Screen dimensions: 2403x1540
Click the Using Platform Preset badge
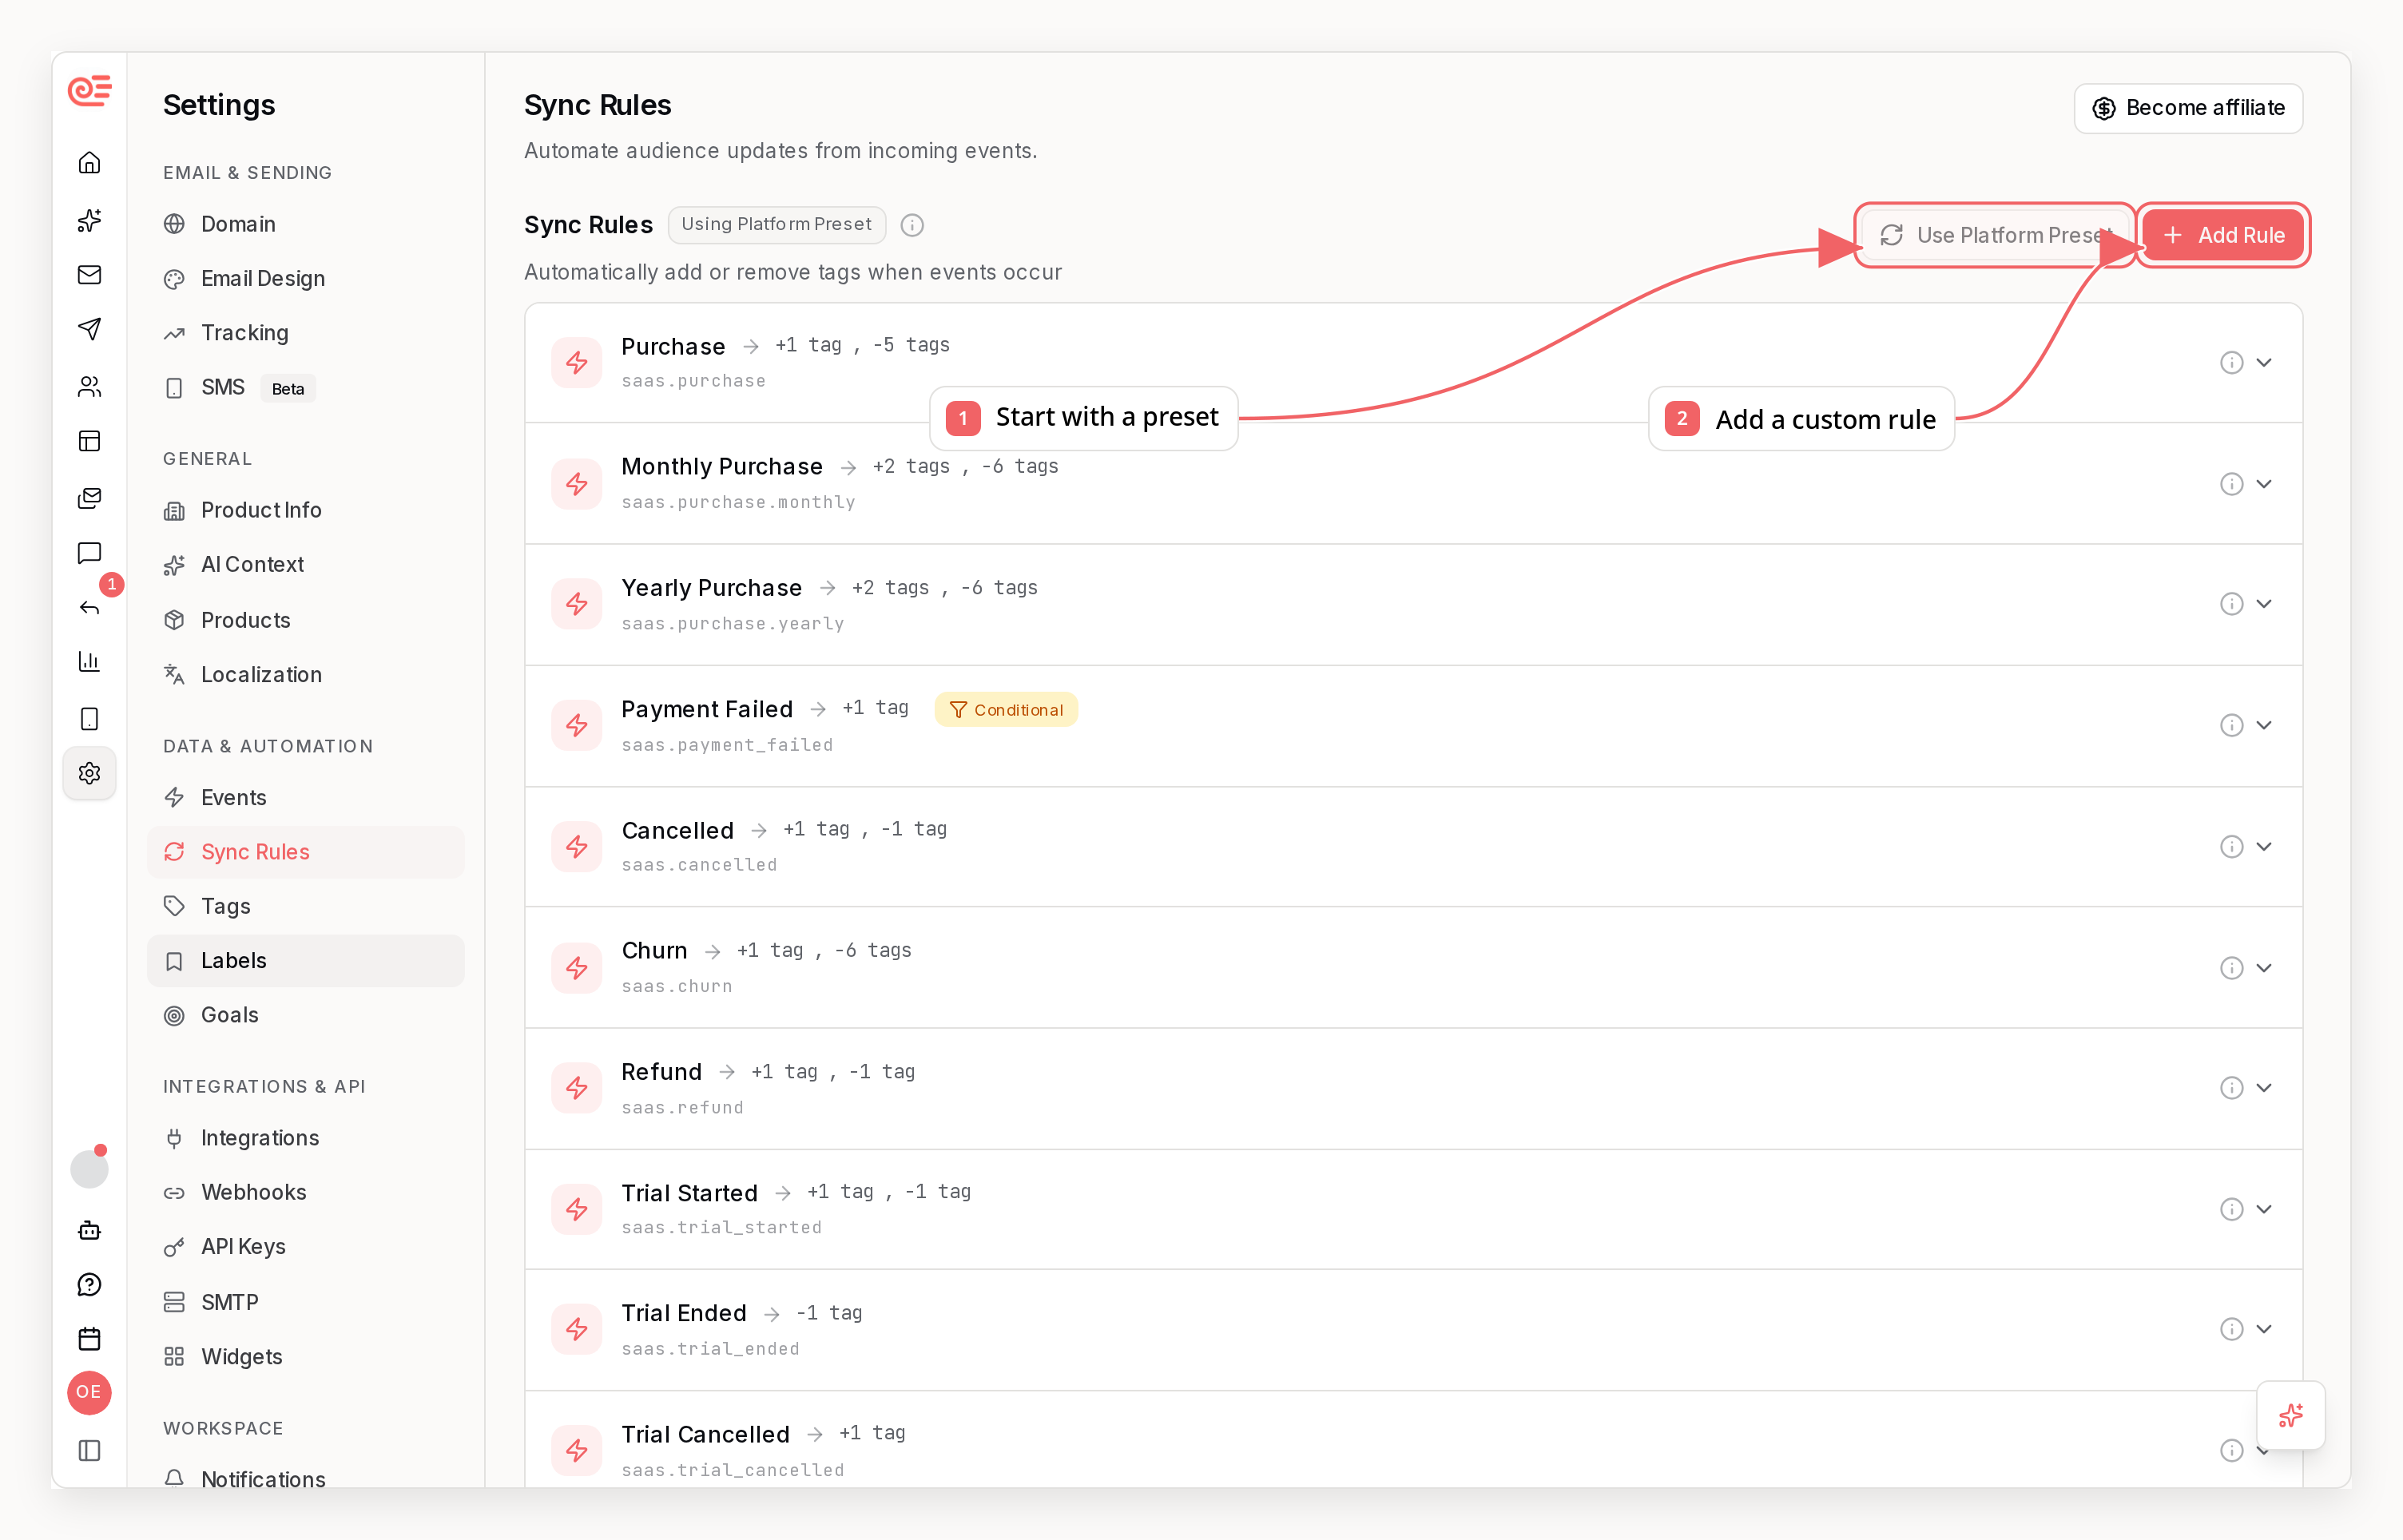(x=776, y=225)
